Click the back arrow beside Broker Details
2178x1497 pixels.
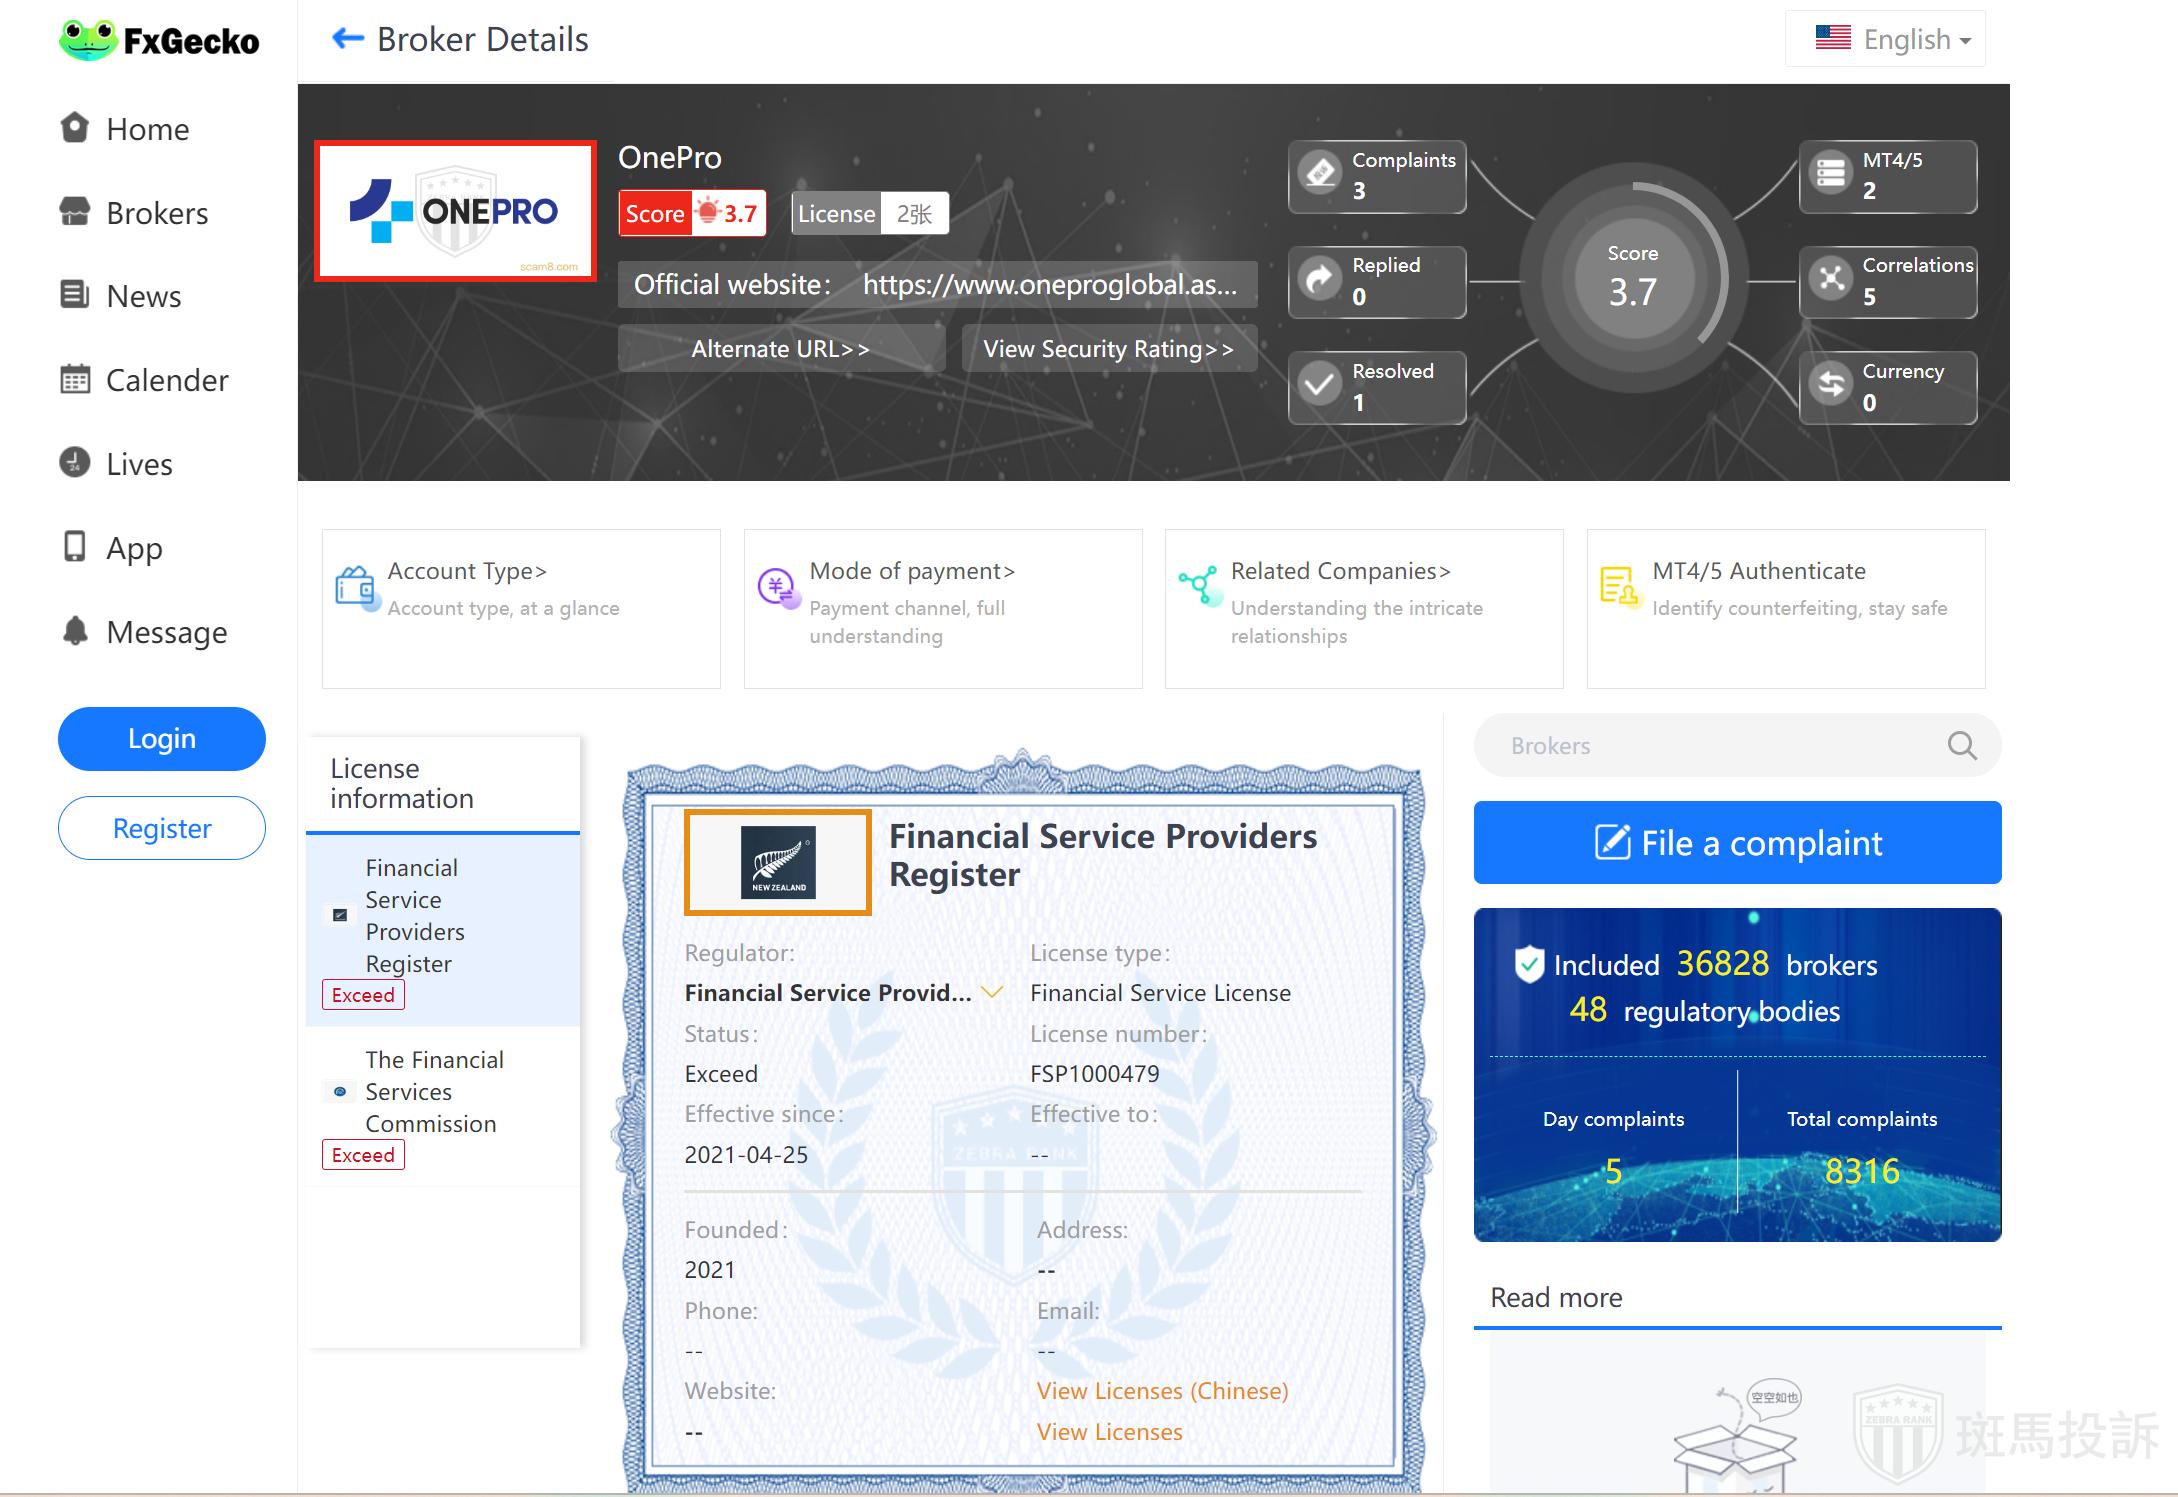[347, 39]
